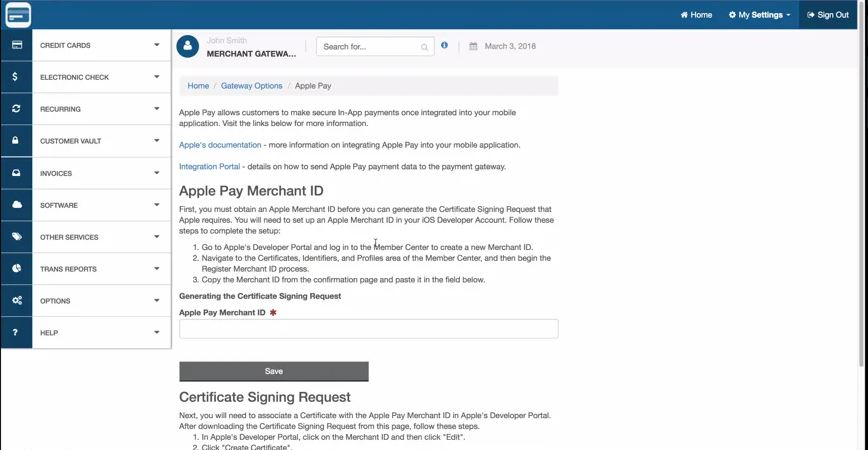Click the blue info icon beside search
This screenshot has height=450, width=868.
pyautogui.click(x=444, y=46)
